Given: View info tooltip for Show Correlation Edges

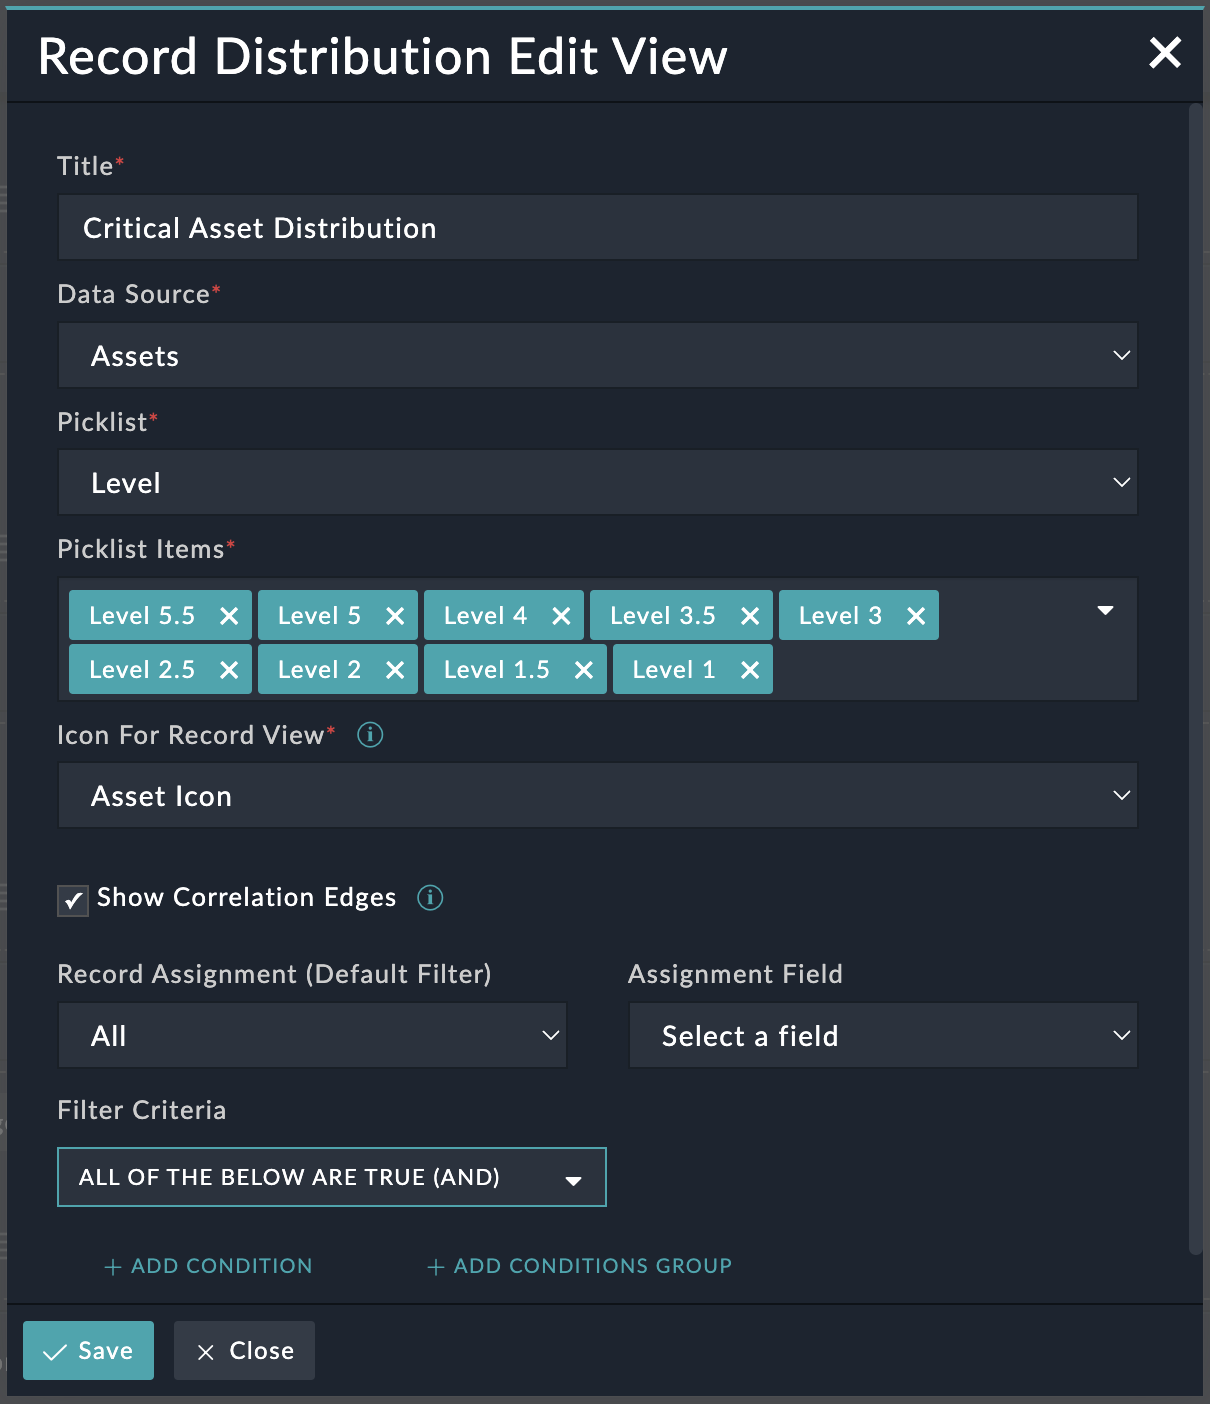Looking at the screenshot, I should [x=430, y=898].
